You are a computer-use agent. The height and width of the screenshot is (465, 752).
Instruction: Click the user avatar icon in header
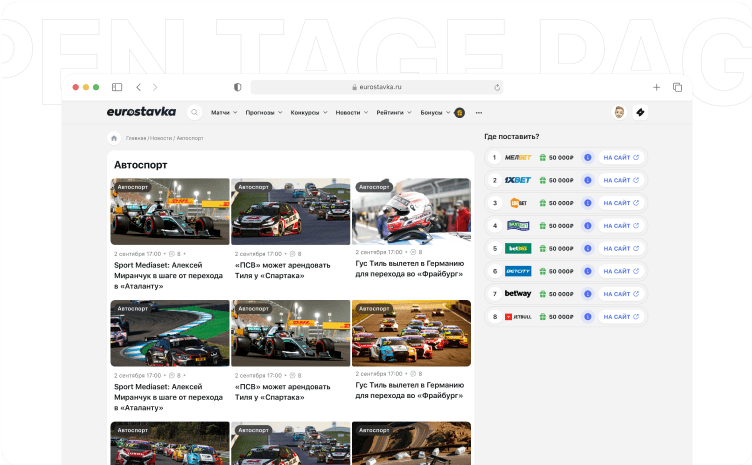pyautogui.click(x=619, y=113)
